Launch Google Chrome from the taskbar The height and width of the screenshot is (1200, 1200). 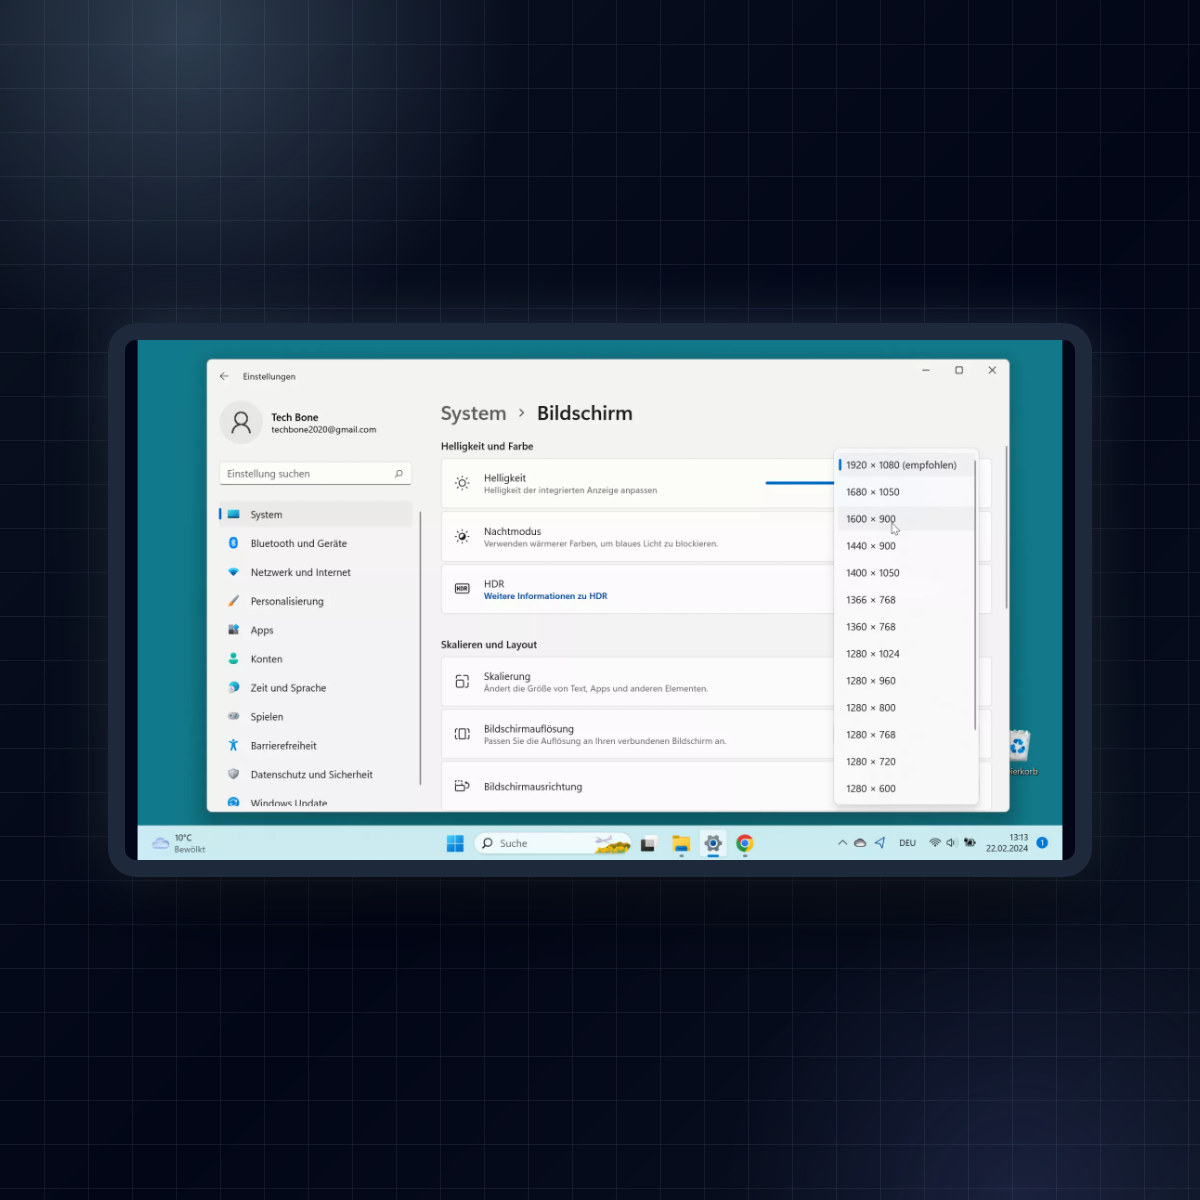pos(745,843)
